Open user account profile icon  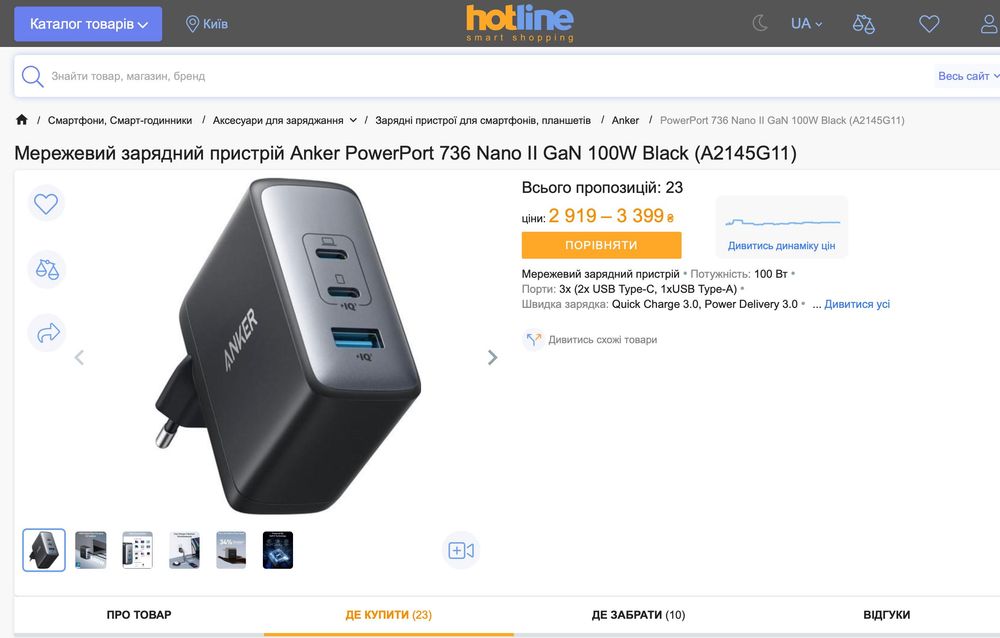[989, 24]
